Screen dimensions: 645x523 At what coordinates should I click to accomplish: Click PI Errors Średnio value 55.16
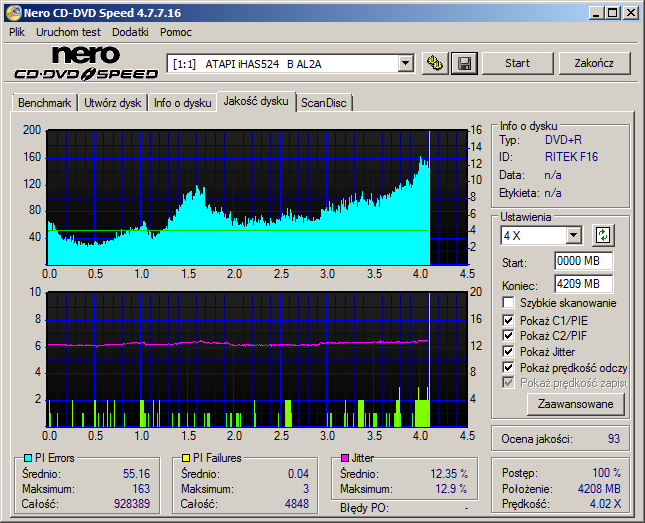tap(137, 474)
